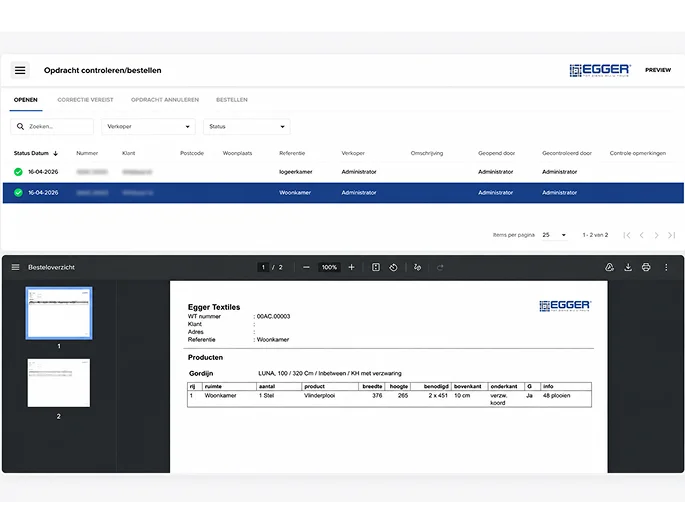Click the redo arrow in PDF toolbar

click(x=440, y=267)
